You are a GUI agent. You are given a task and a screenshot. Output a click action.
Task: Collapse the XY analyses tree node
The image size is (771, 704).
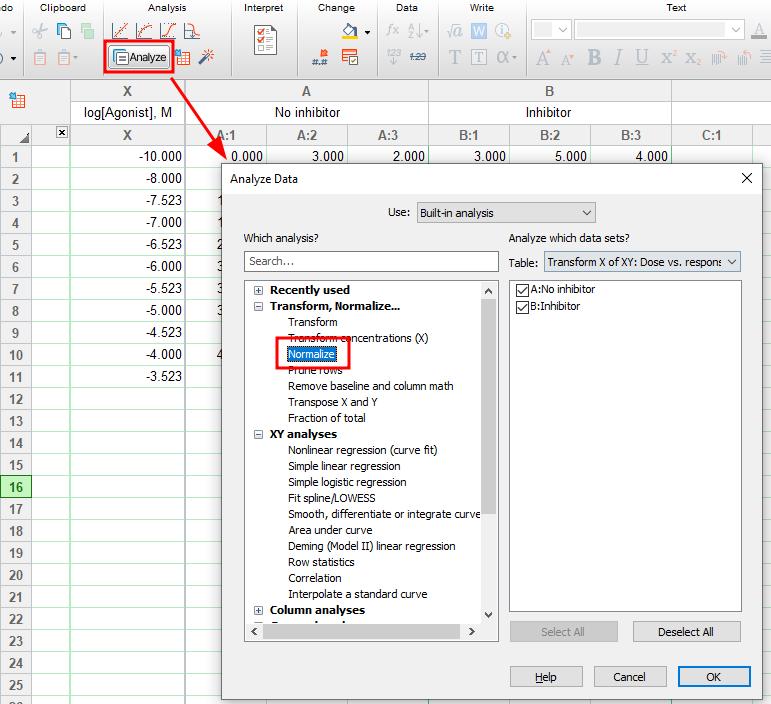click(258, 434)
